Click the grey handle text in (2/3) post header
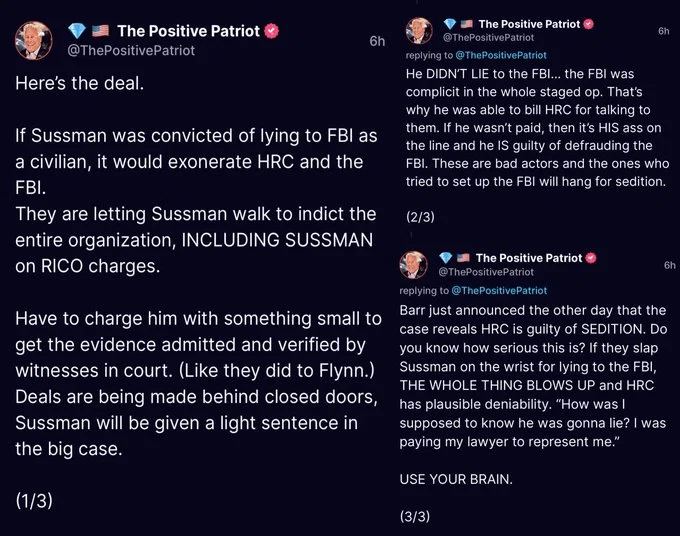The image size is (680, 536). tap(488, 38)
